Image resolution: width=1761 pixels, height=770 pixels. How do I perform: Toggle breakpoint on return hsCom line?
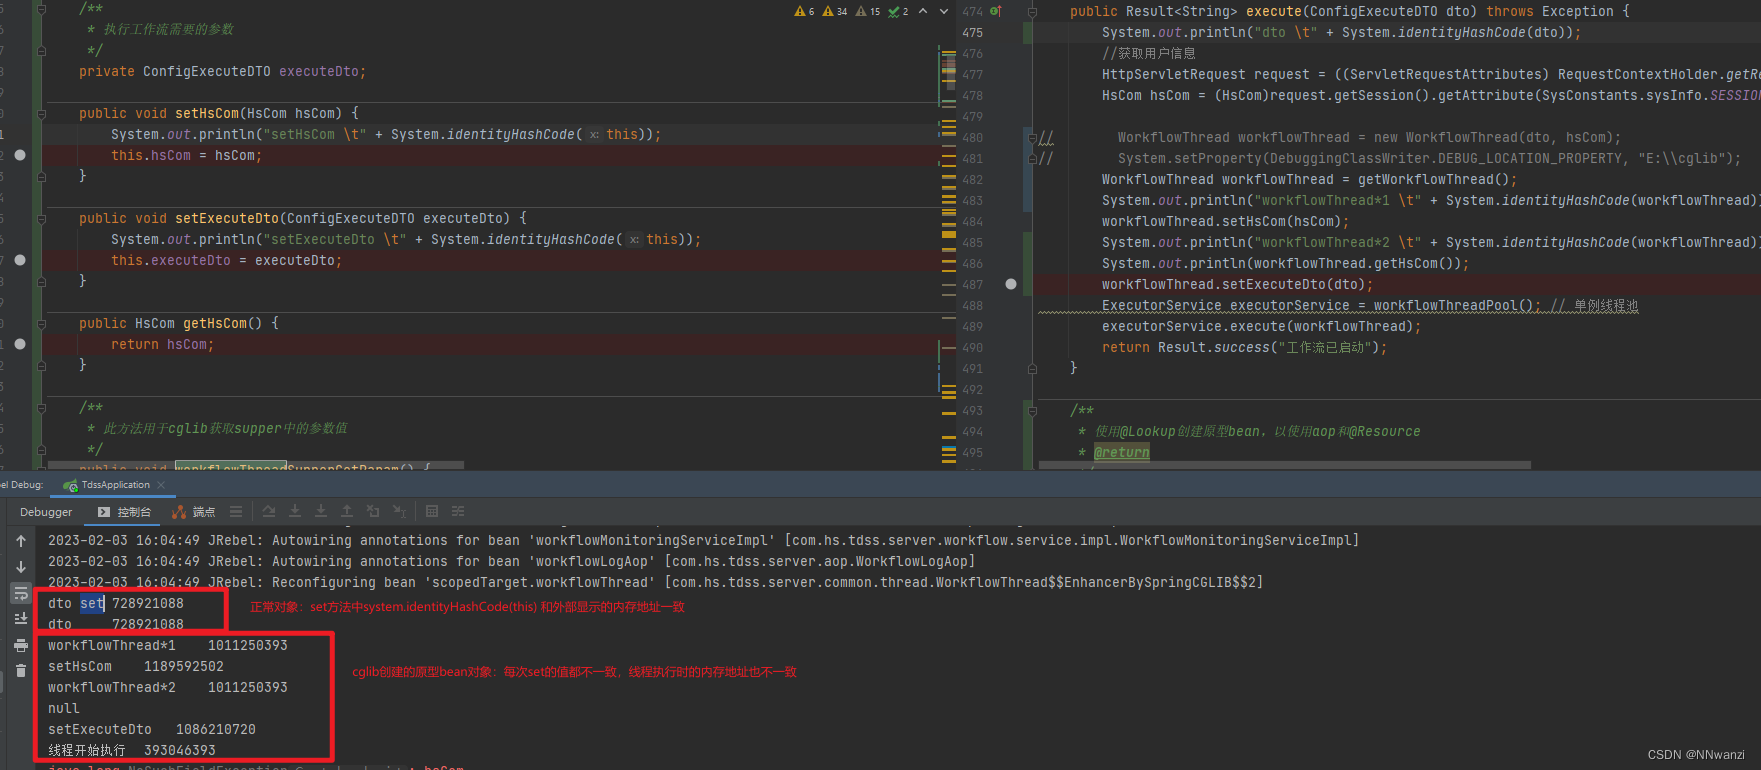tap(20, 344)
